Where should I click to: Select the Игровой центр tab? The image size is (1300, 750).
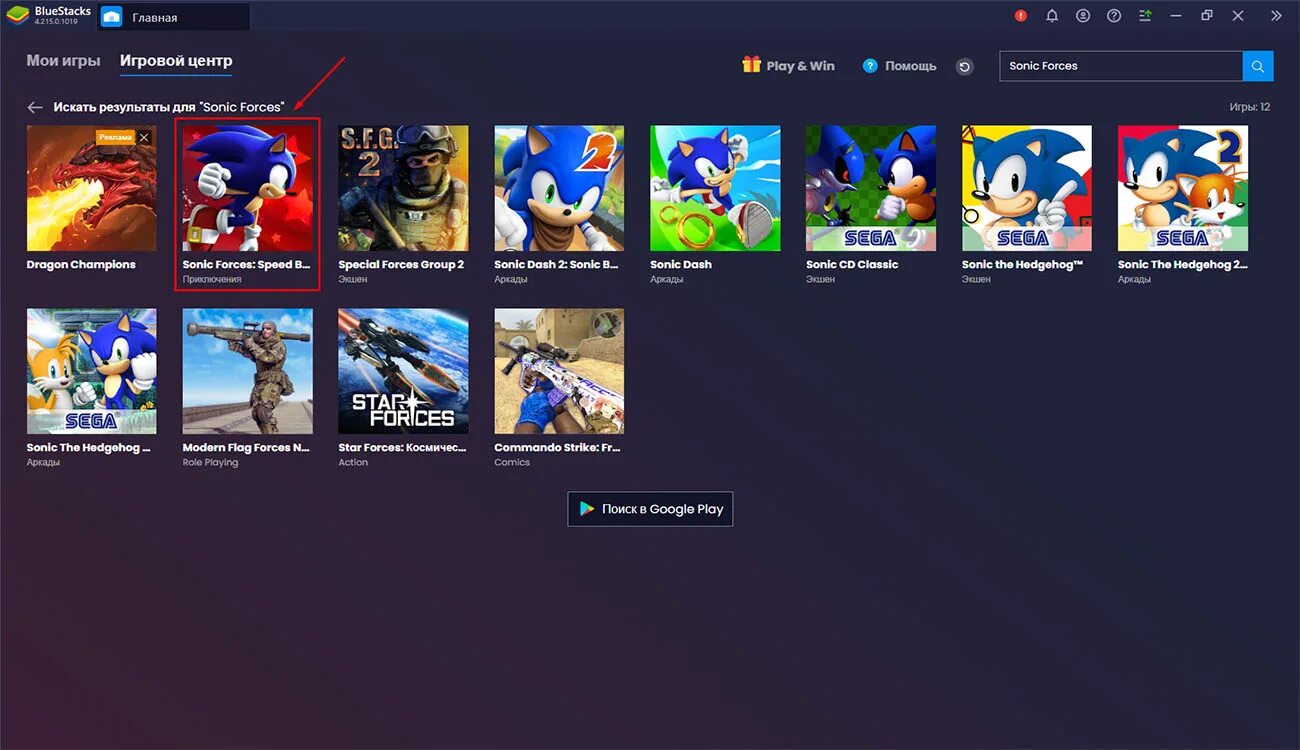click(176, 61)
